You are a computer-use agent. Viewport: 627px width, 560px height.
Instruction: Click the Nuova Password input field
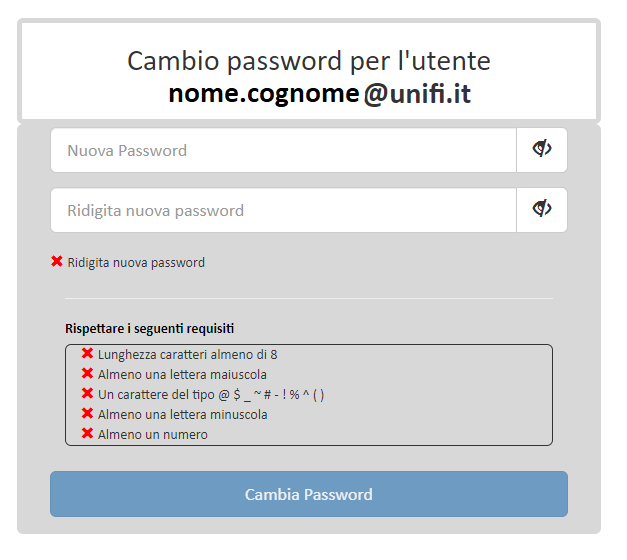284,150
